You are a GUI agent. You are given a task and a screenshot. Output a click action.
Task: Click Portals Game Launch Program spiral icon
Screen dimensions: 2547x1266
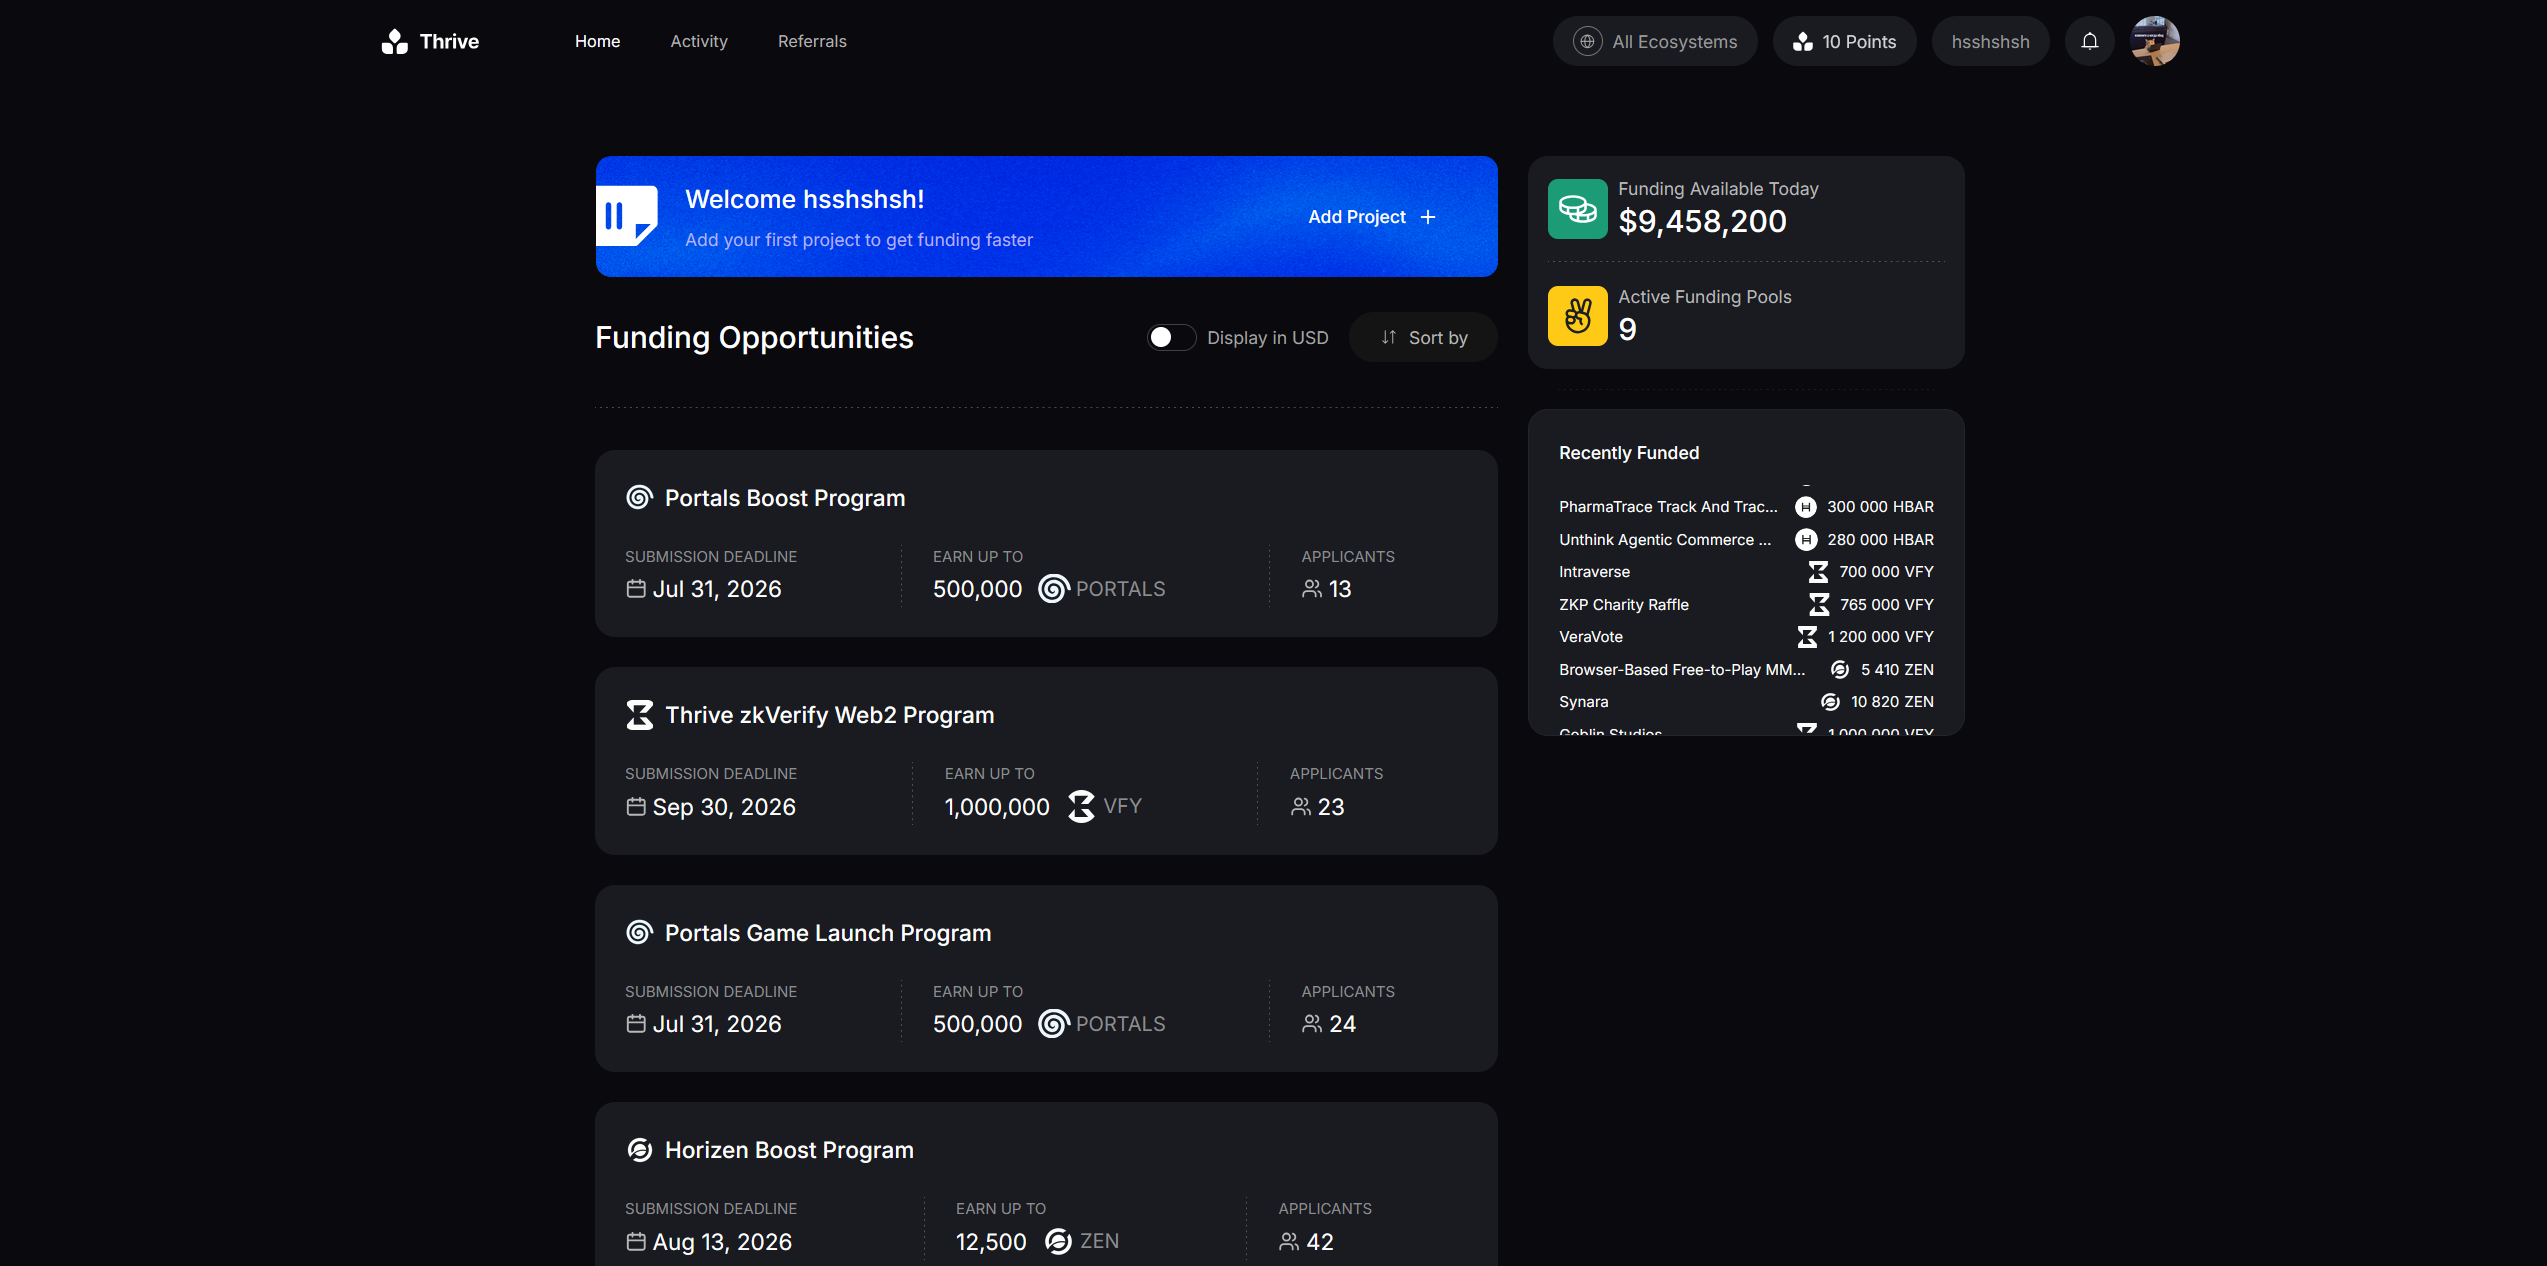pyautogui.click(x=639, y=932)
